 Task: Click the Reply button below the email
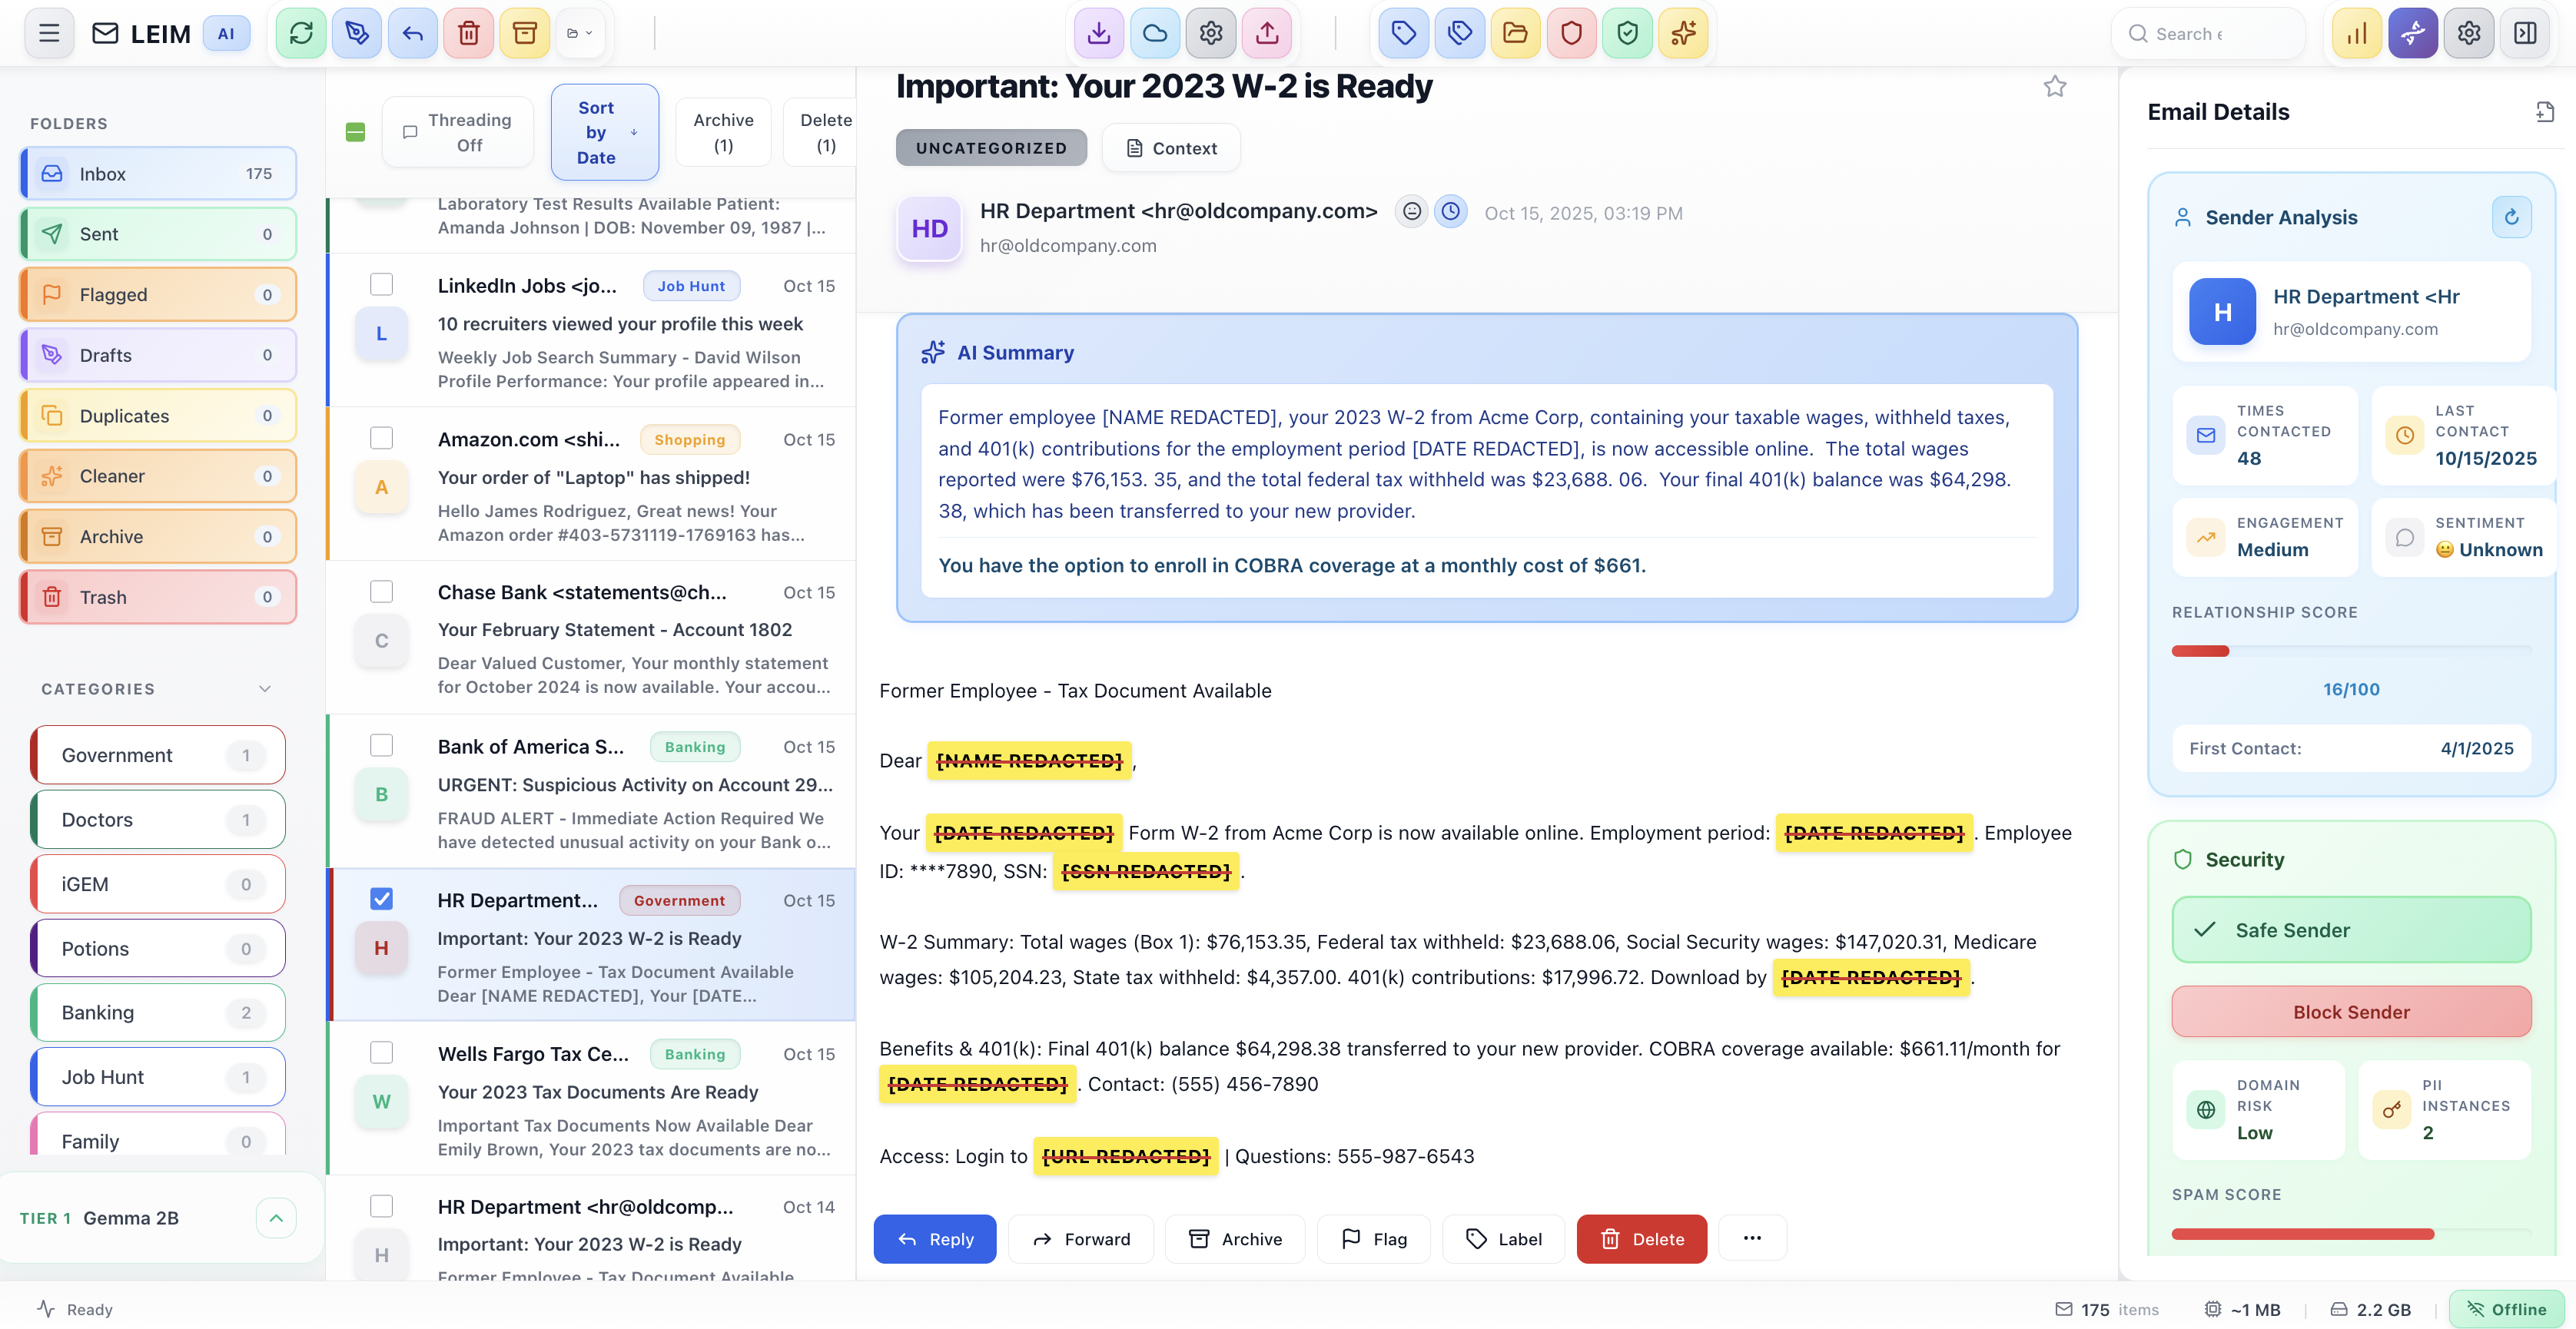click(934, 1238)
